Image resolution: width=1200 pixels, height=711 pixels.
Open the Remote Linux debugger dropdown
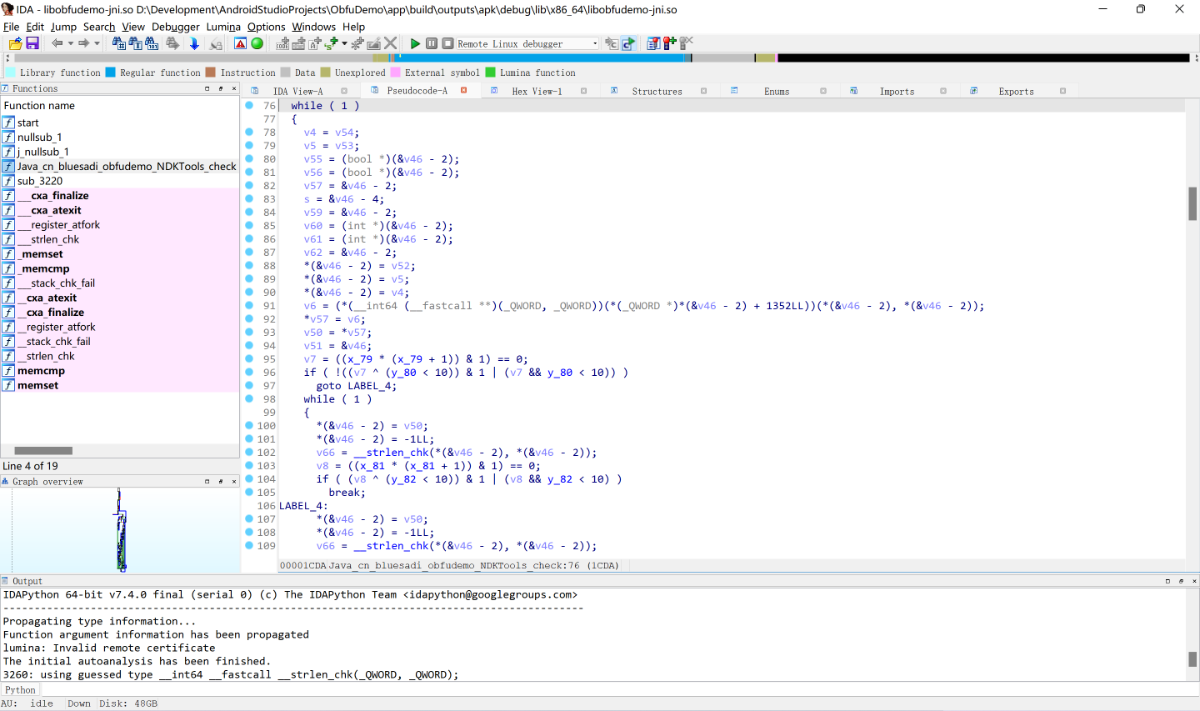595,44
